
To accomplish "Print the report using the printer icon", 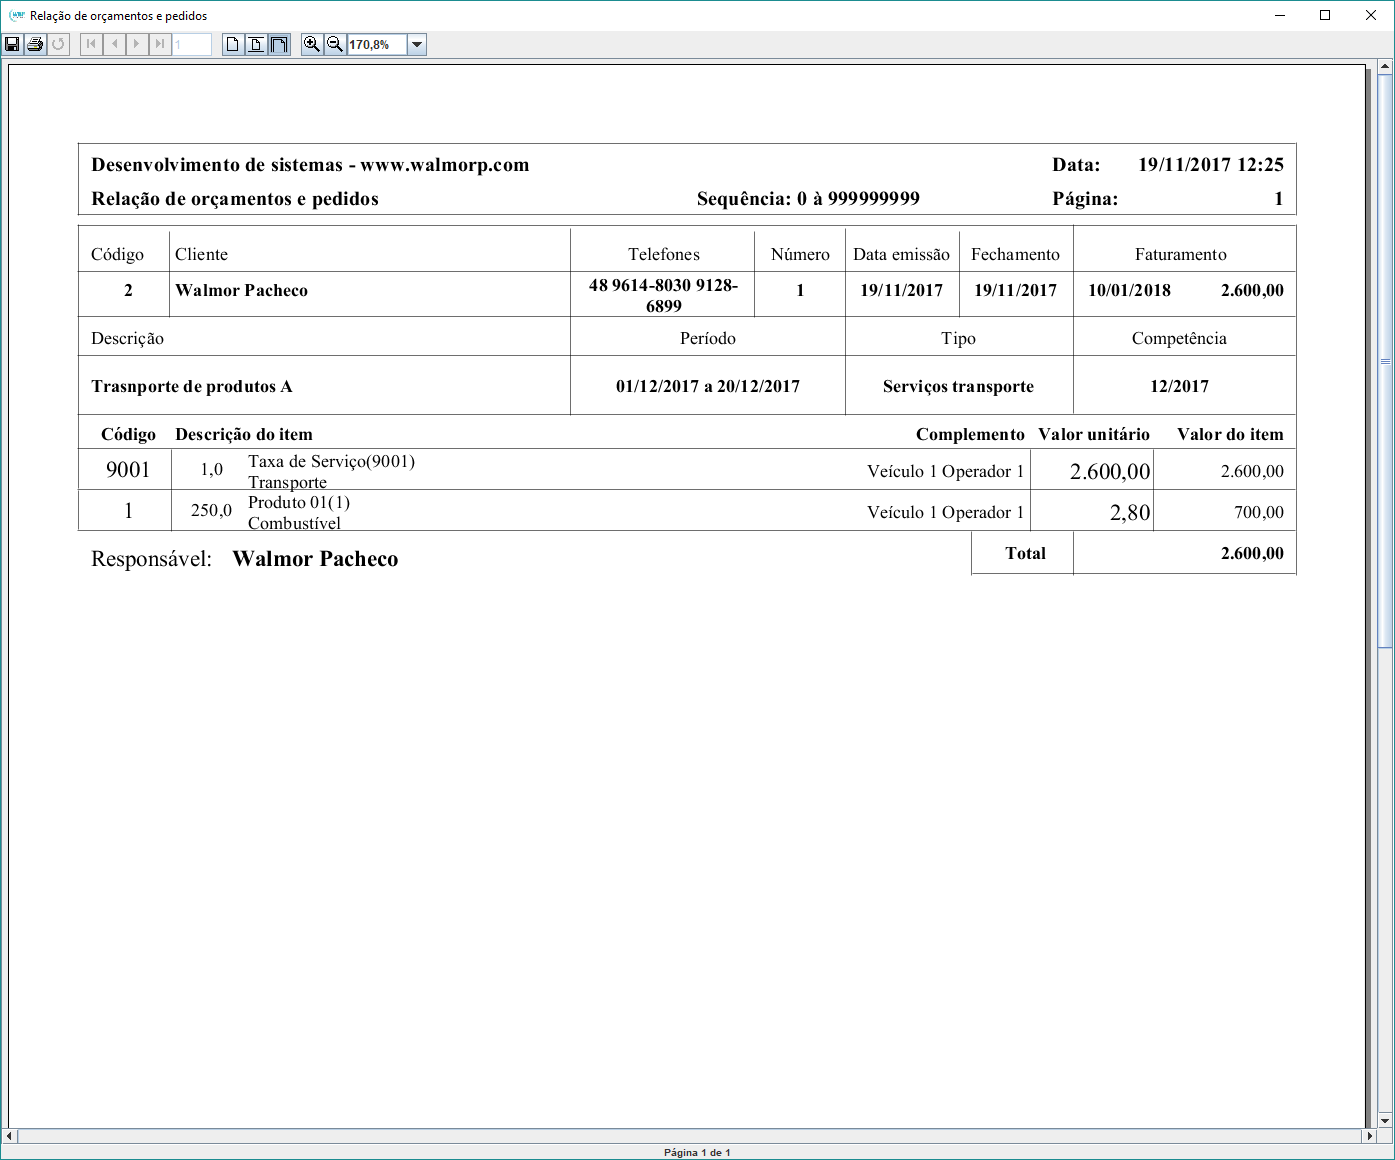I will pos(35,44).
